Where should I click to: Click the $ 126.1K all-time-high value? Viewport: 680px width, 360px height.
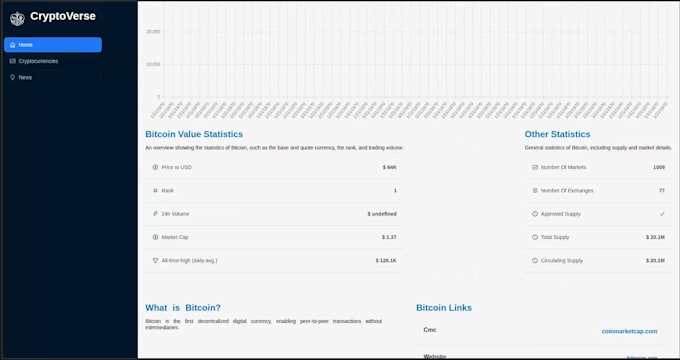[386, 261]
